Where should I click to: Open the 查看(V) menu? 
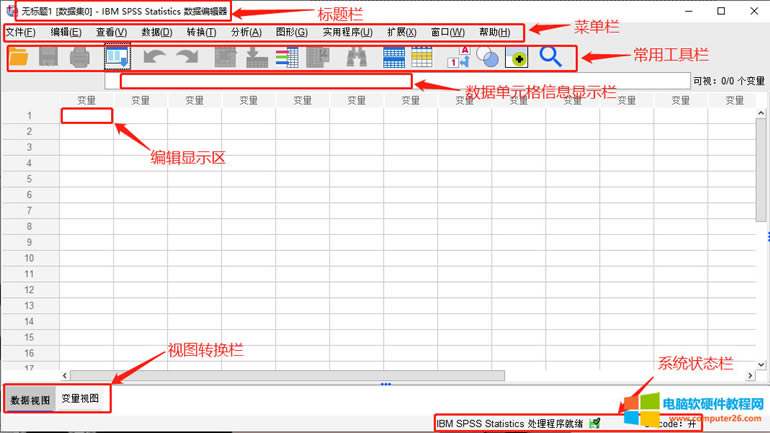(111, 32)
